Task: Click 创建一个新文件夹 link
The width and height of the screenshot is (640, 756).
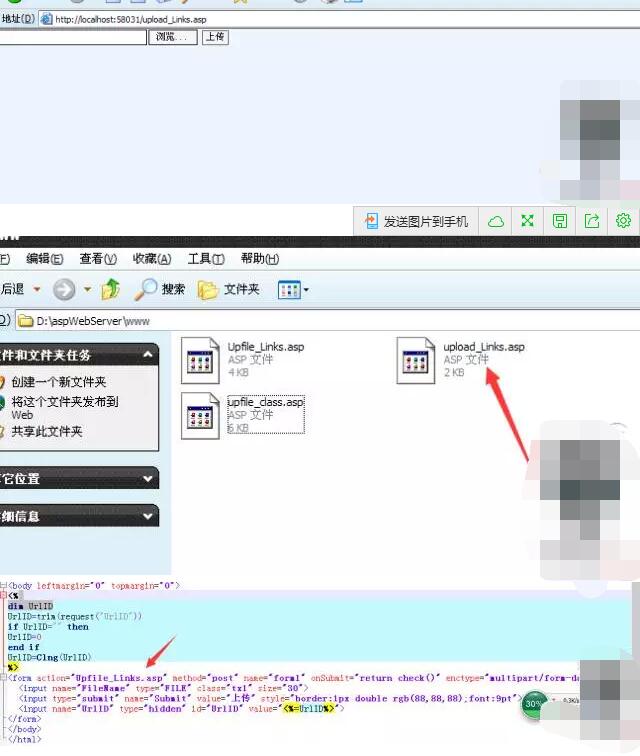Action: [59, 382]
